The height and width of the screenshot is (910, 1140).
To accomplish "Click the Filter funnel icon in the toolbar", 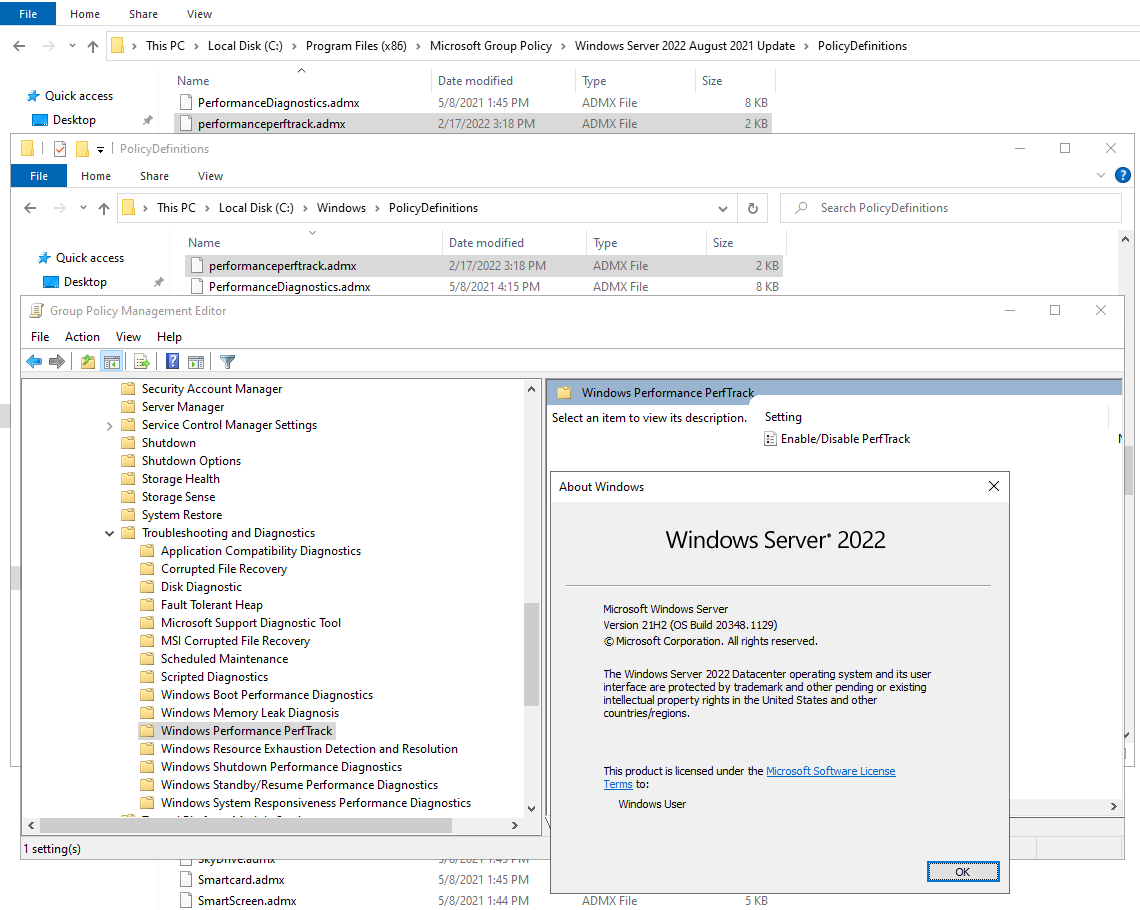I will pos(228,361).
